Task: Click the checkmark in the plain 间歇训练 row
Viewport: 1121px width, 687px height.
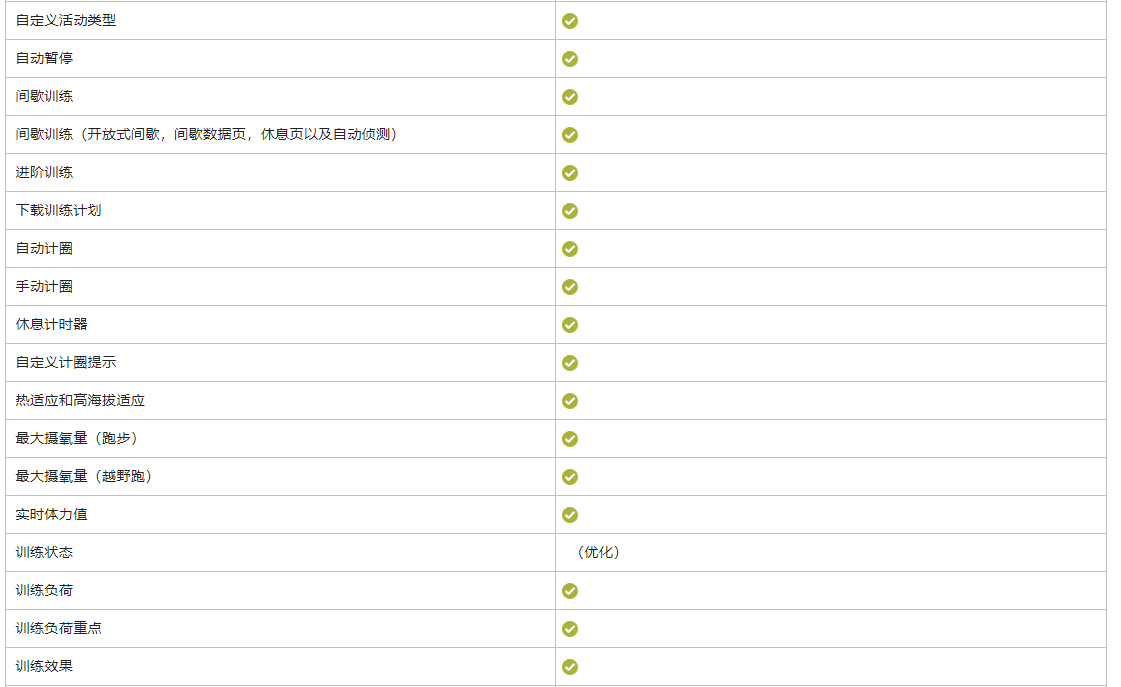Action: (x=570, y=97)
